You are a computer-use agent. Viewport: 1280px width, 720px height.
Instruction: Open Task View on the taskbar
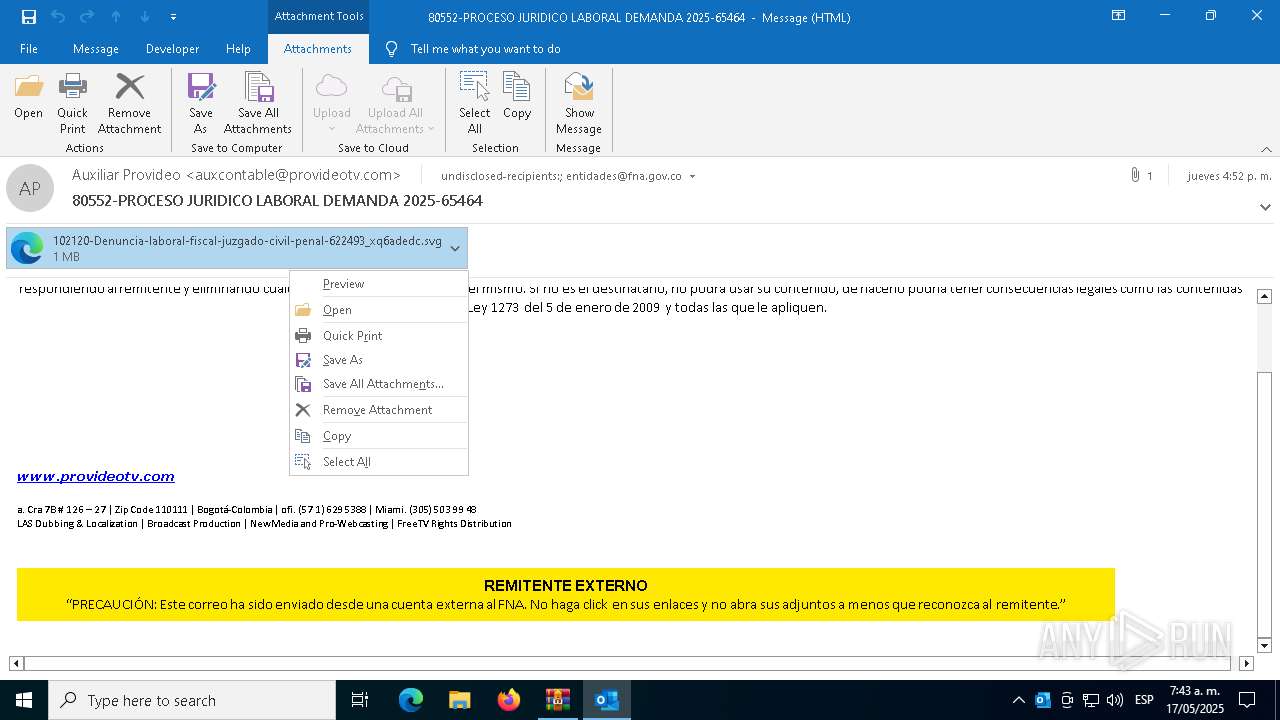[x=360, y=700]
